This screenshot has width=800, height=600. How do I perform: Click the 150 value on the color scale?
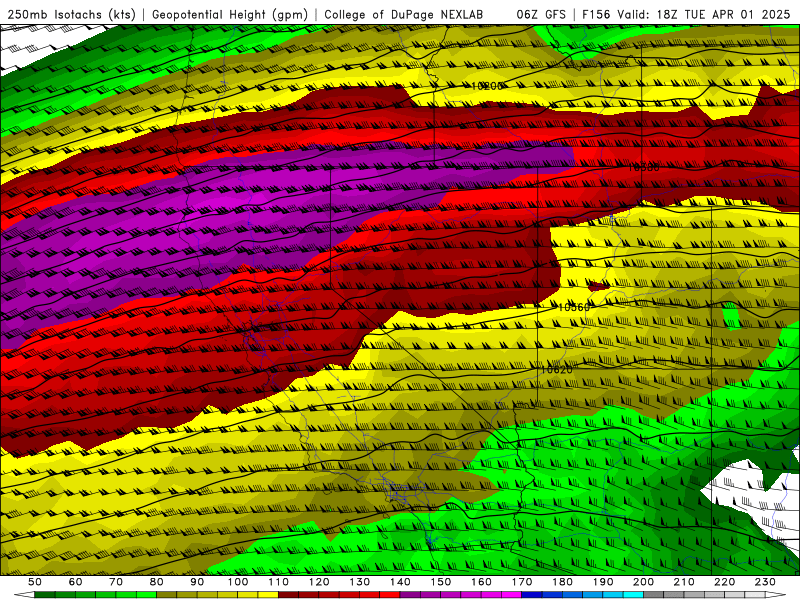pos(440,582)
